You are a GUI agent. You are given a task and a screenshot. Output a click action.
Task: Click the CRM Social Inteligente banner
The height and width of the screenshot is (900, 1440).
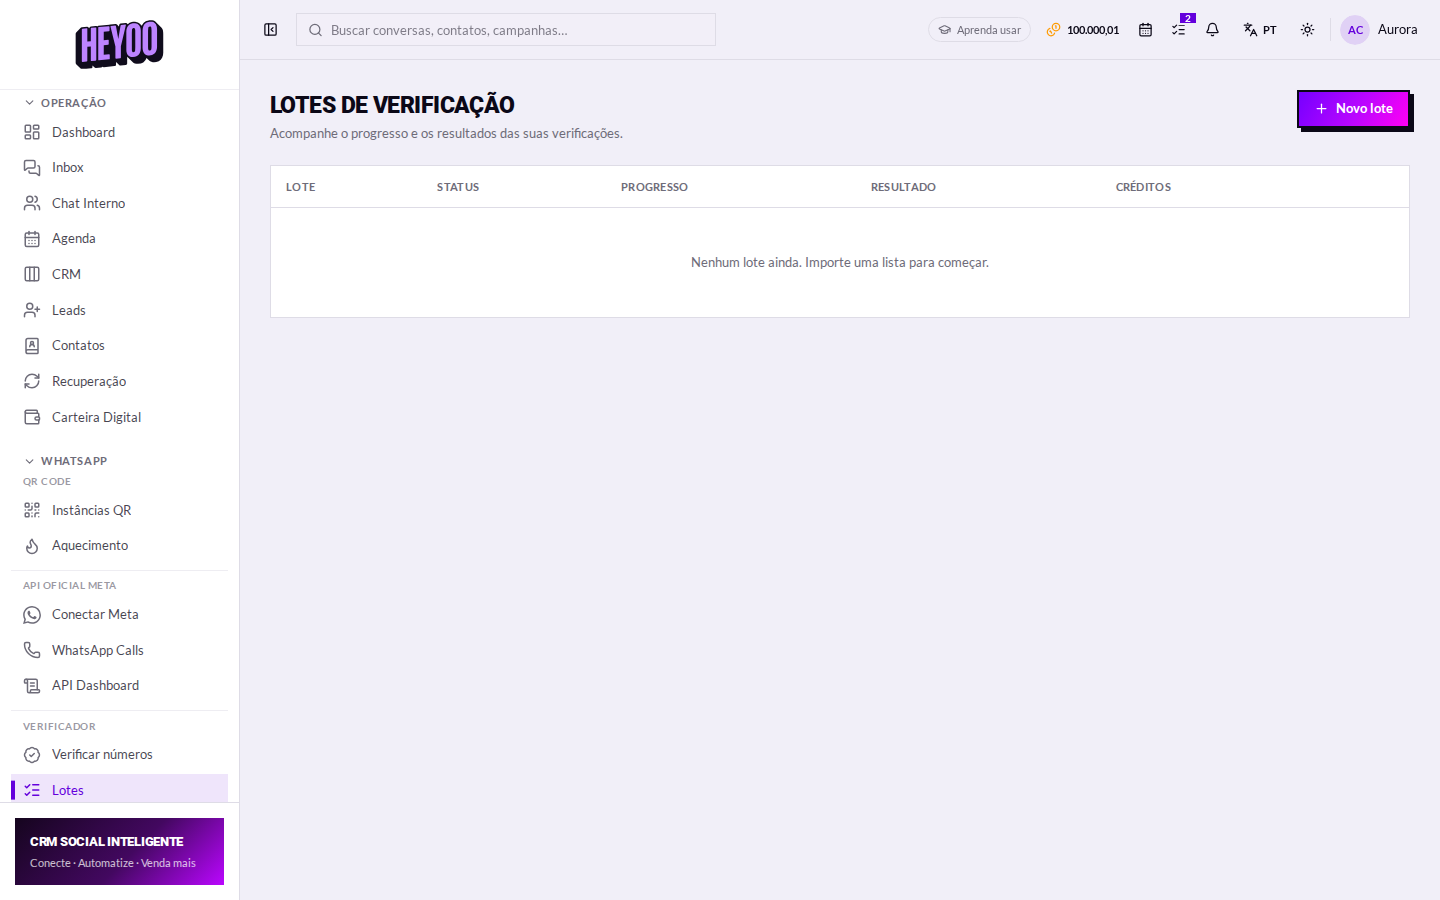point(119,852)
